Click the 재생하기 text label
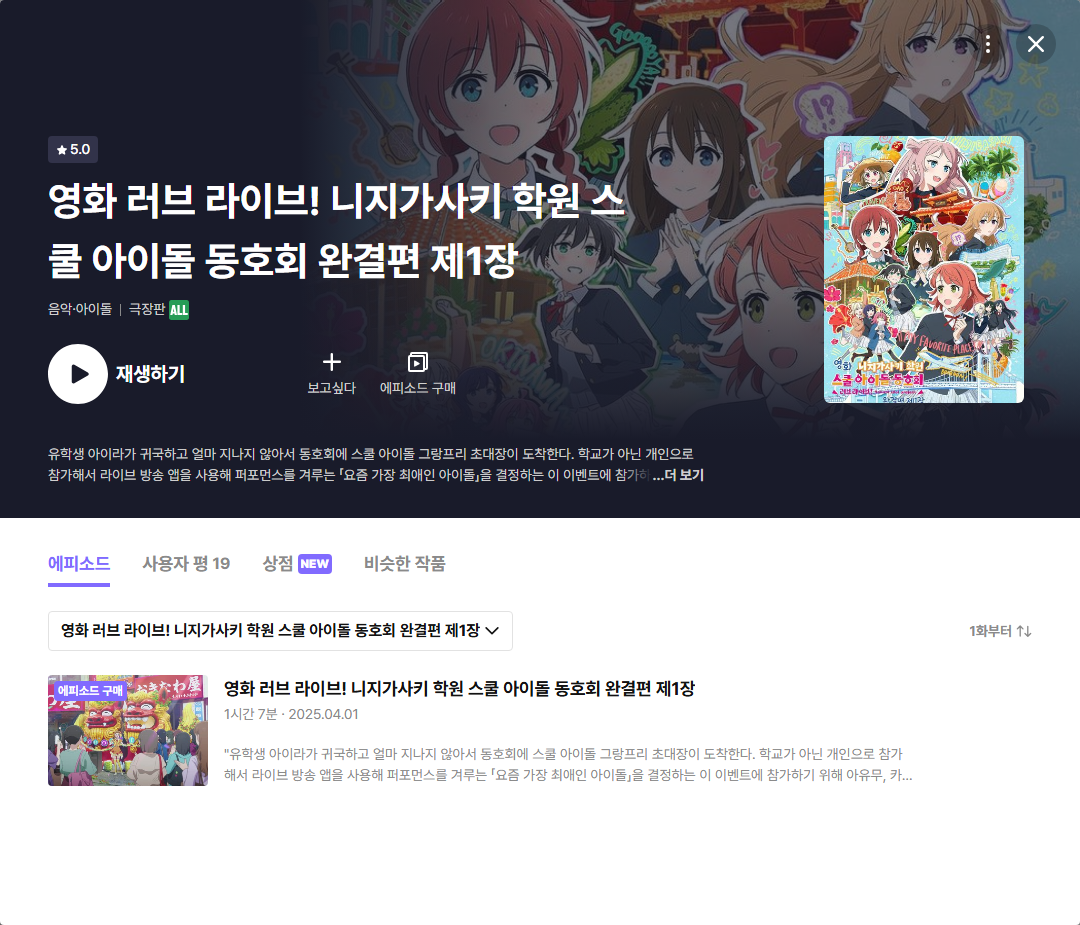 [150, 374]
